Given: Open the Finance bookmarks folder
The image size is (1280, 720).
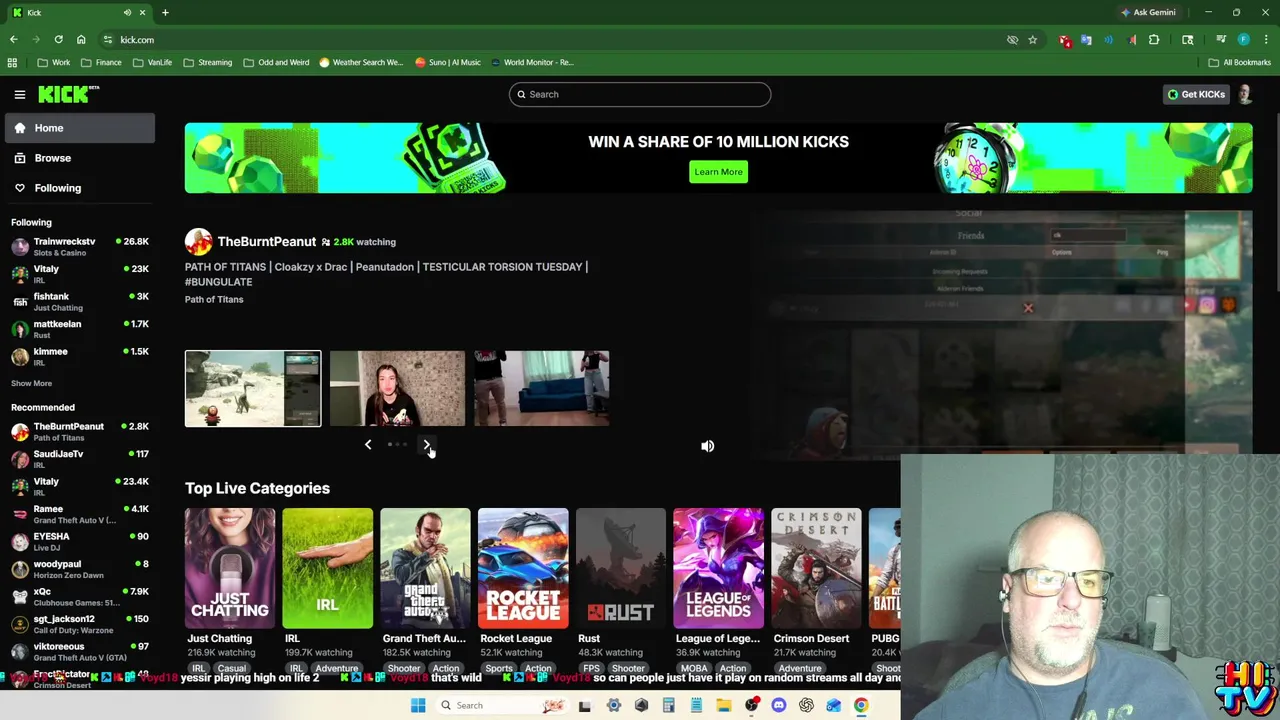Looking at the screenshot, I should (x=101, y=62).
